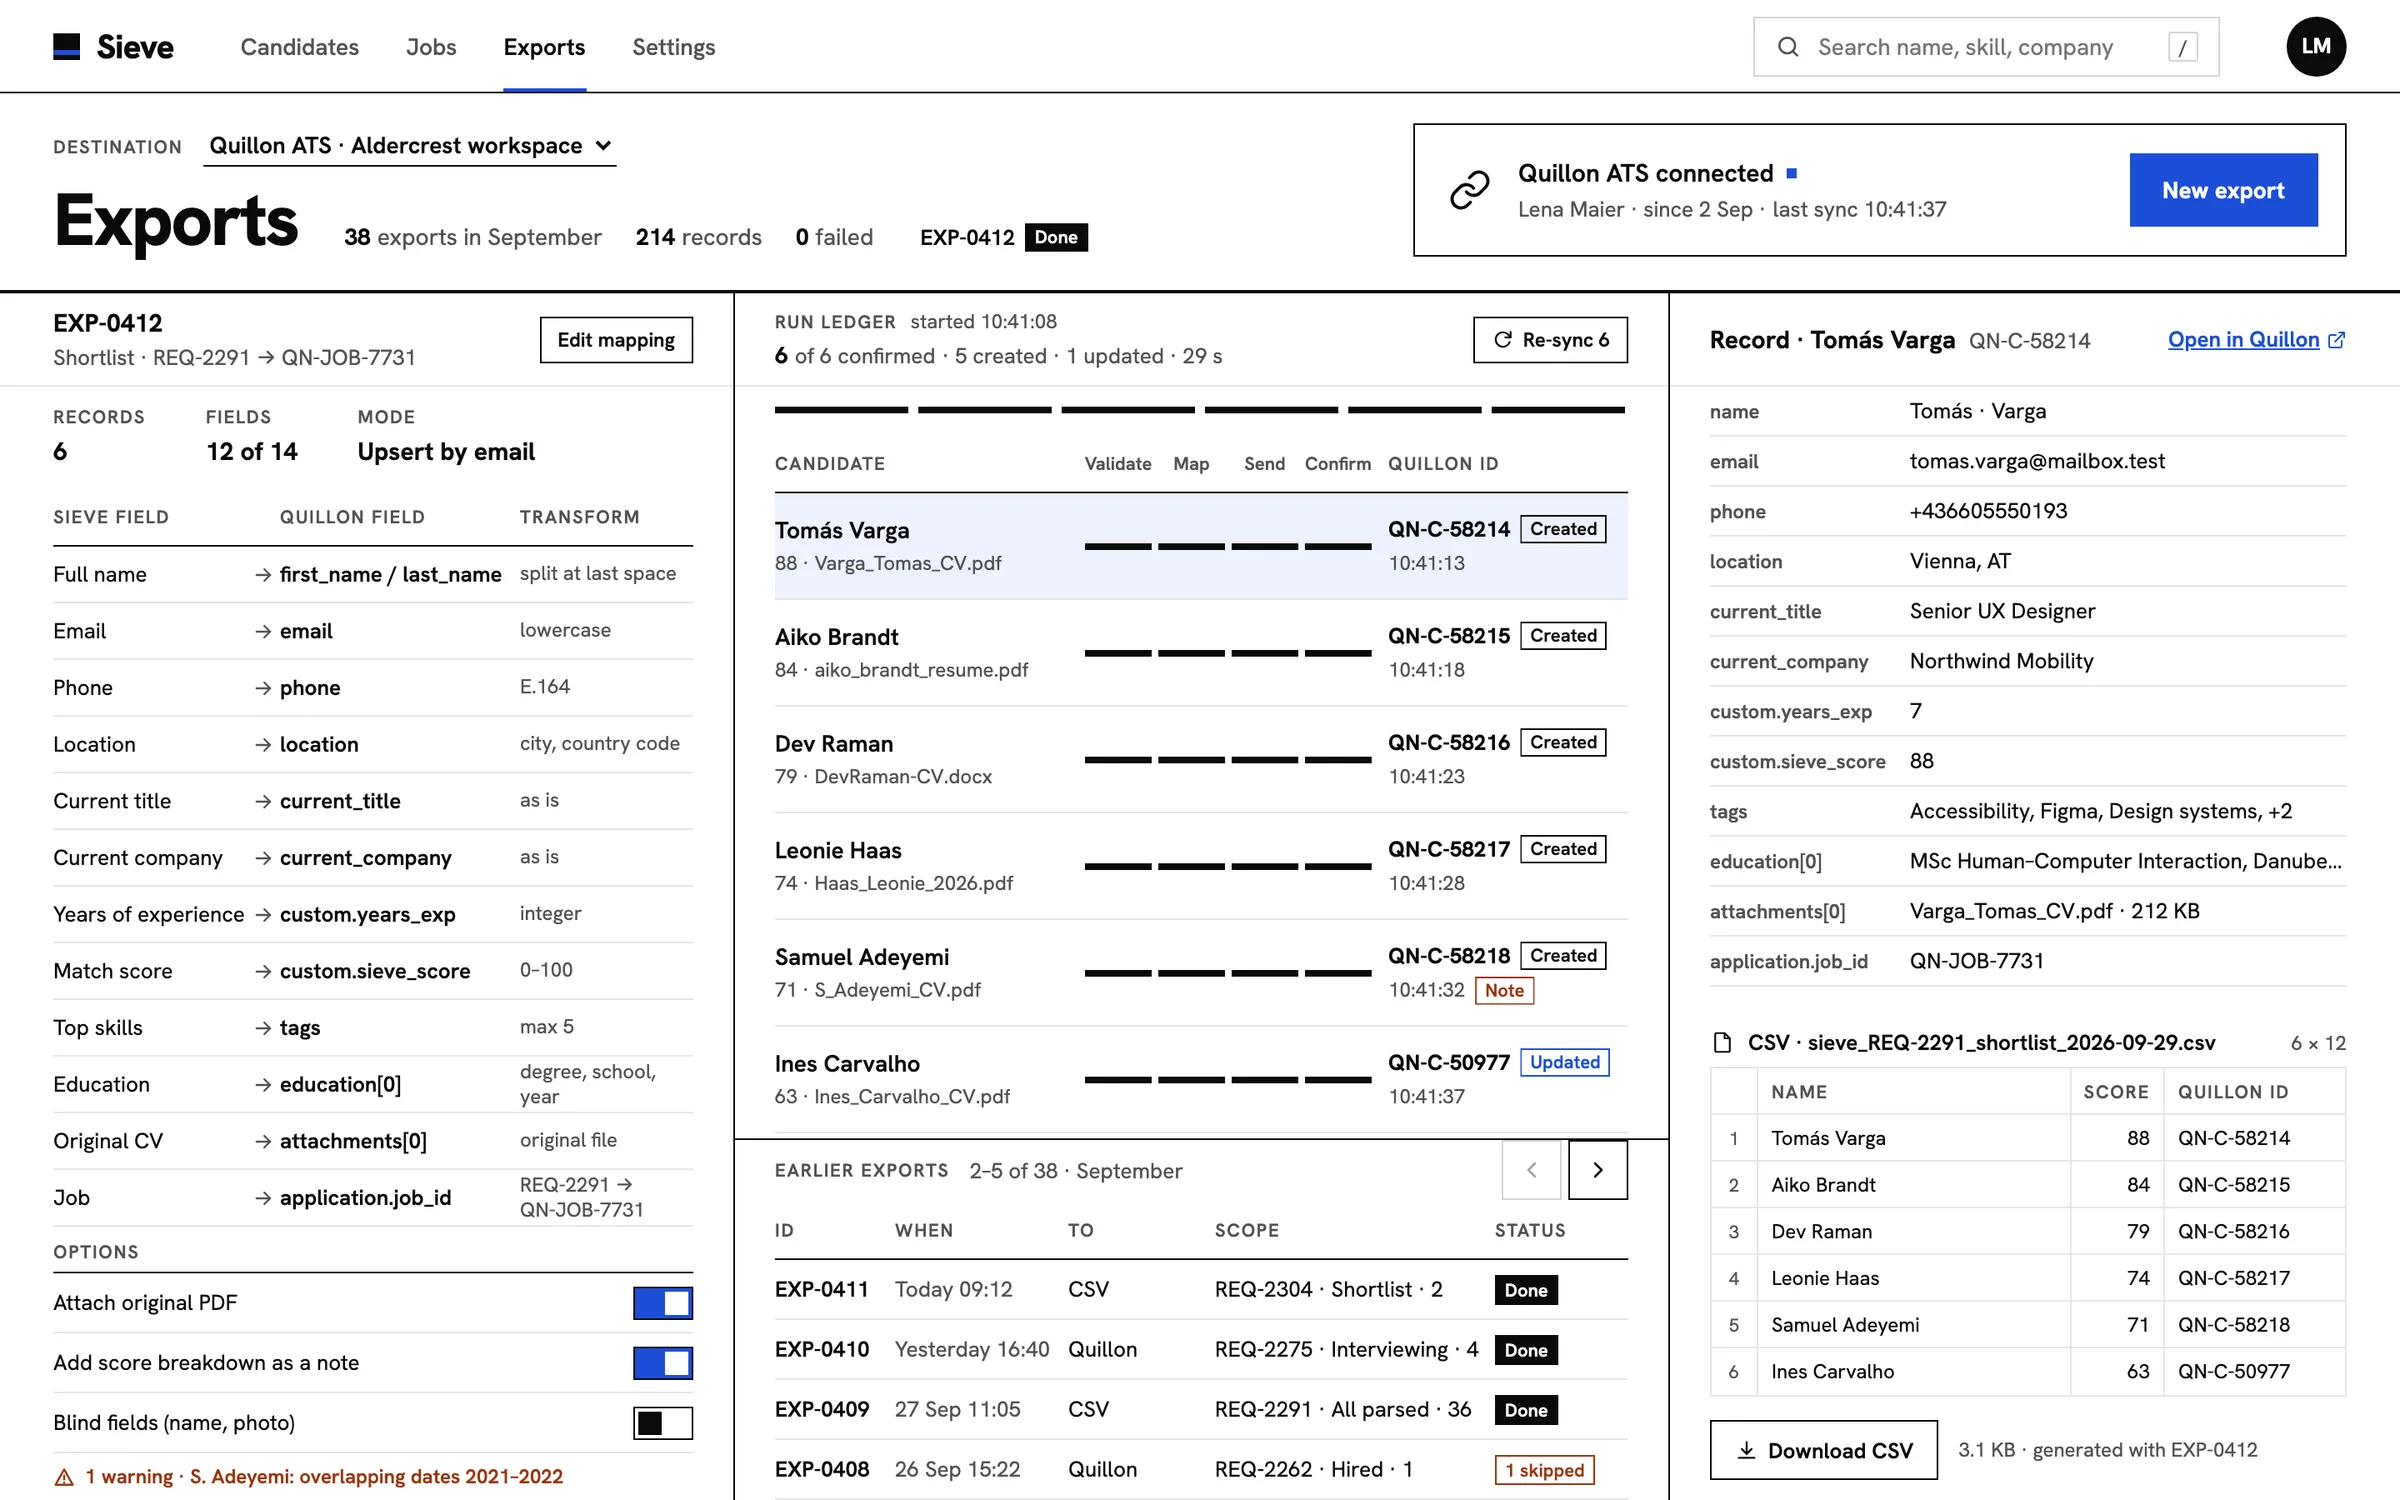Click the slash shortcut key badge
This screenshot has height=1500, width=2400.
click(2183, 47)
